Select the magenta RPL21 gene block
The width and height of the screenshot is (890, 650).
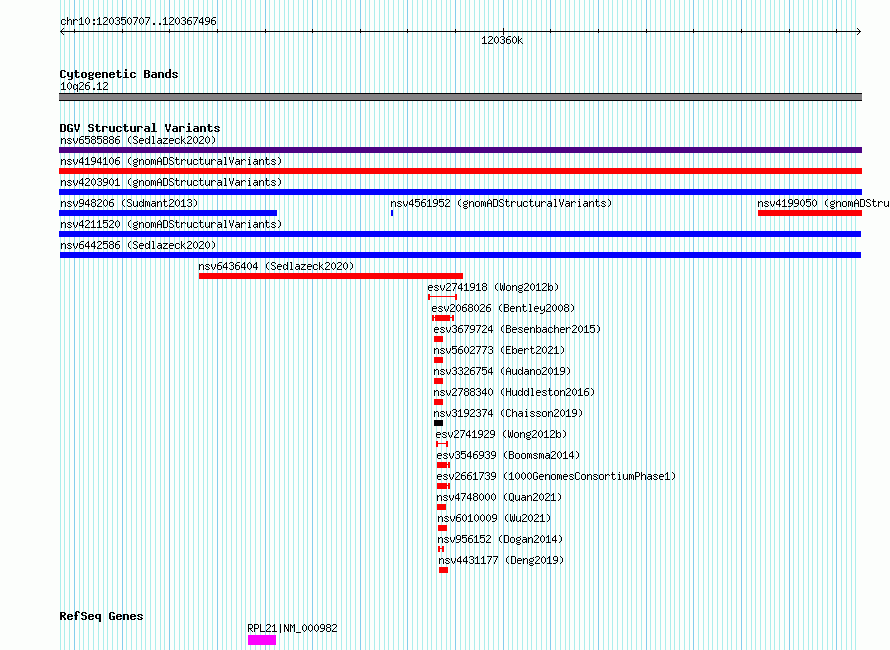[x=262, y=640]
